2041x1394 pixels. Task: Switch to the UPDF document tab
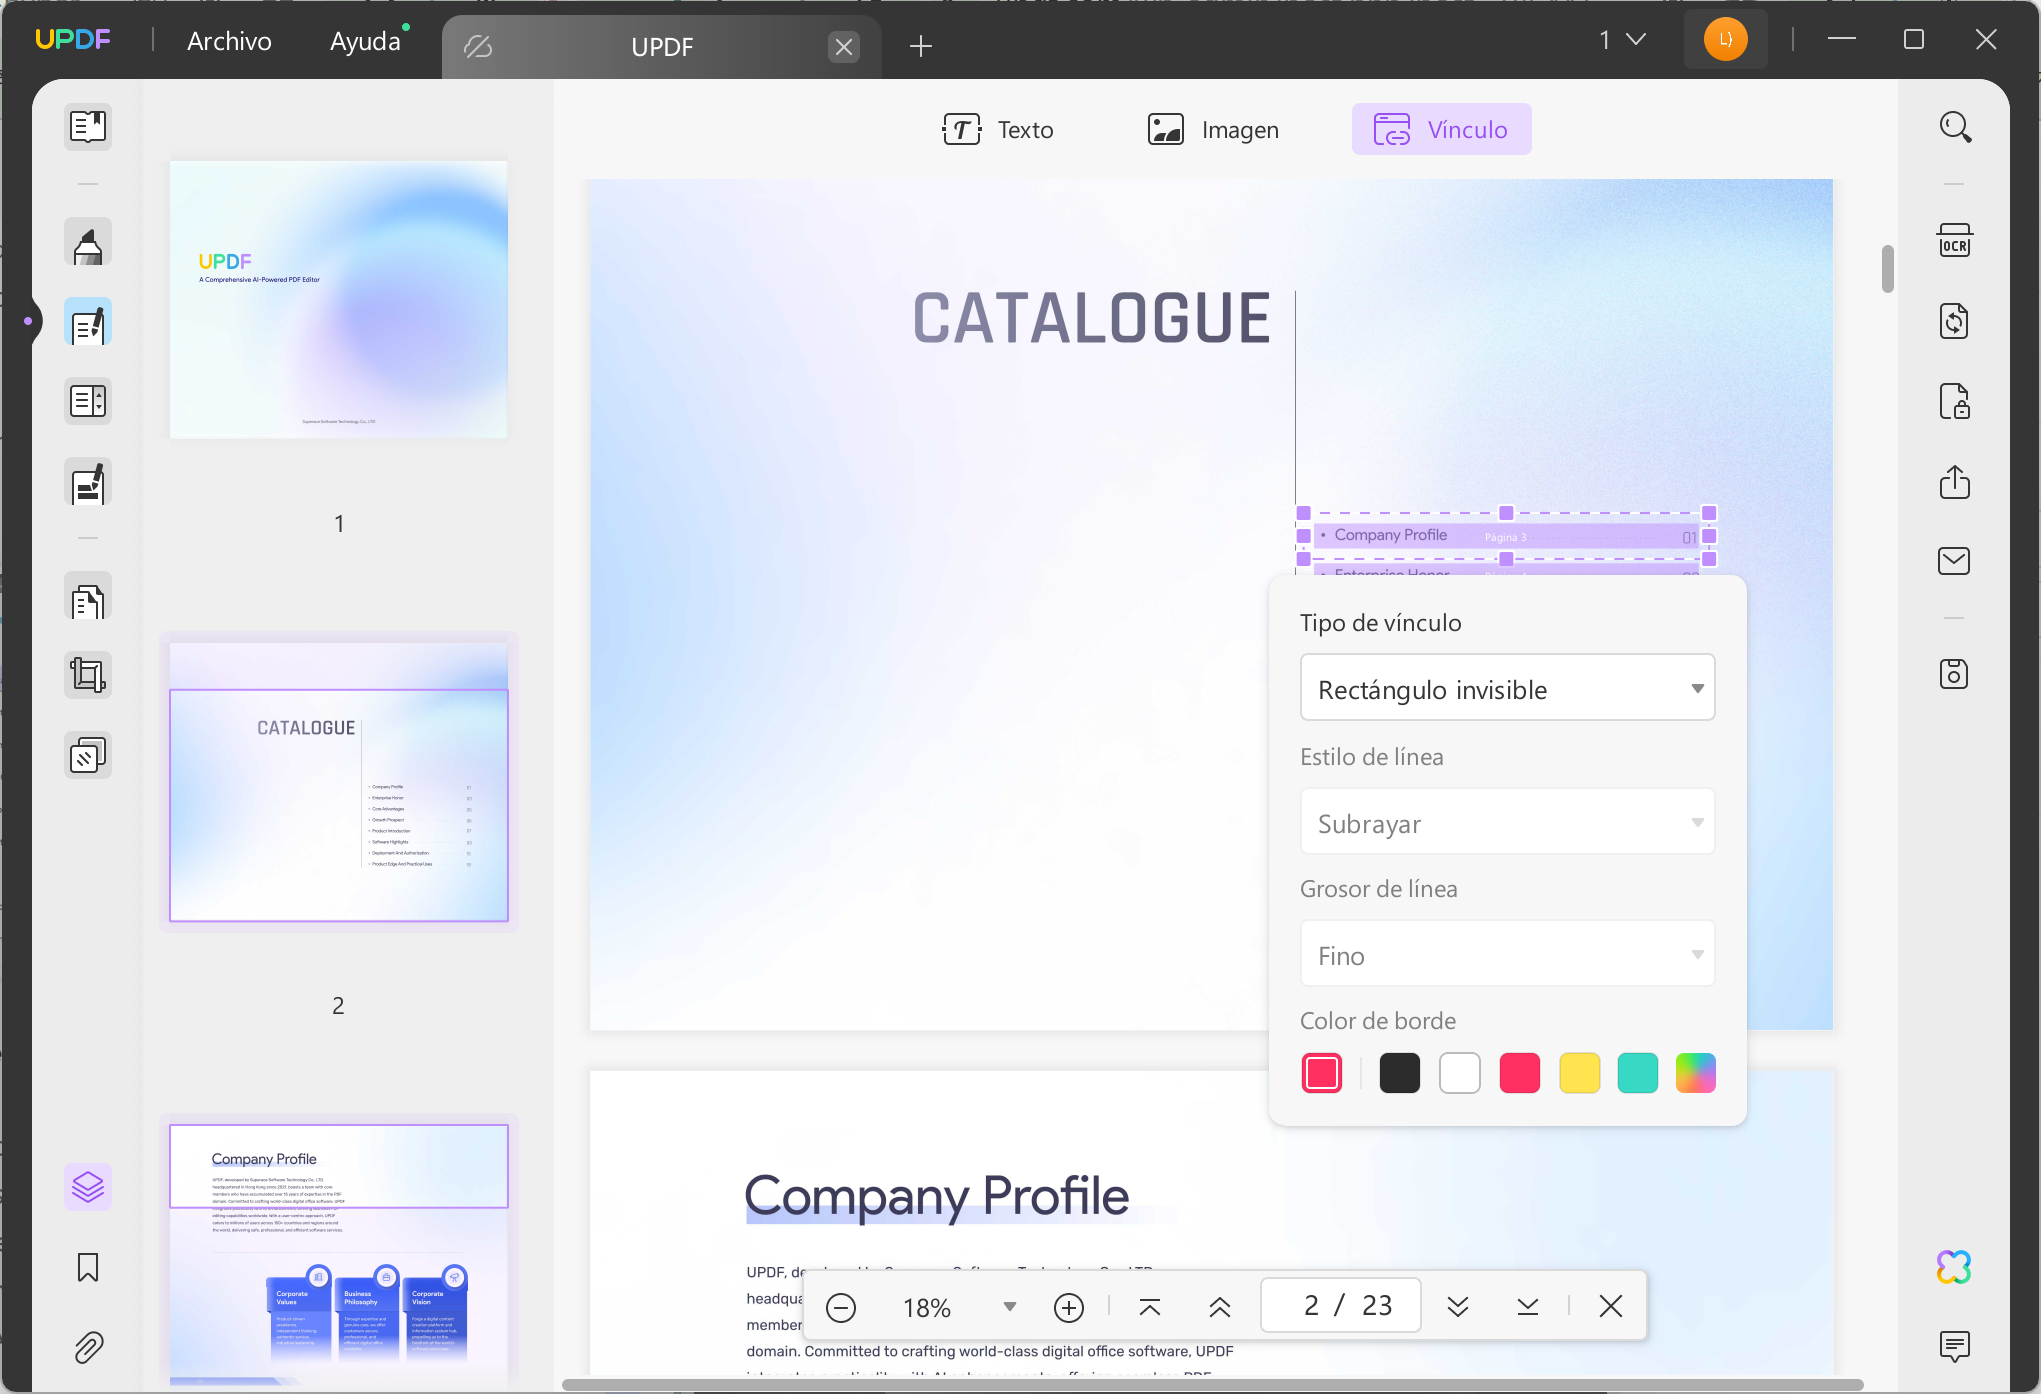[x=661, y=46]
